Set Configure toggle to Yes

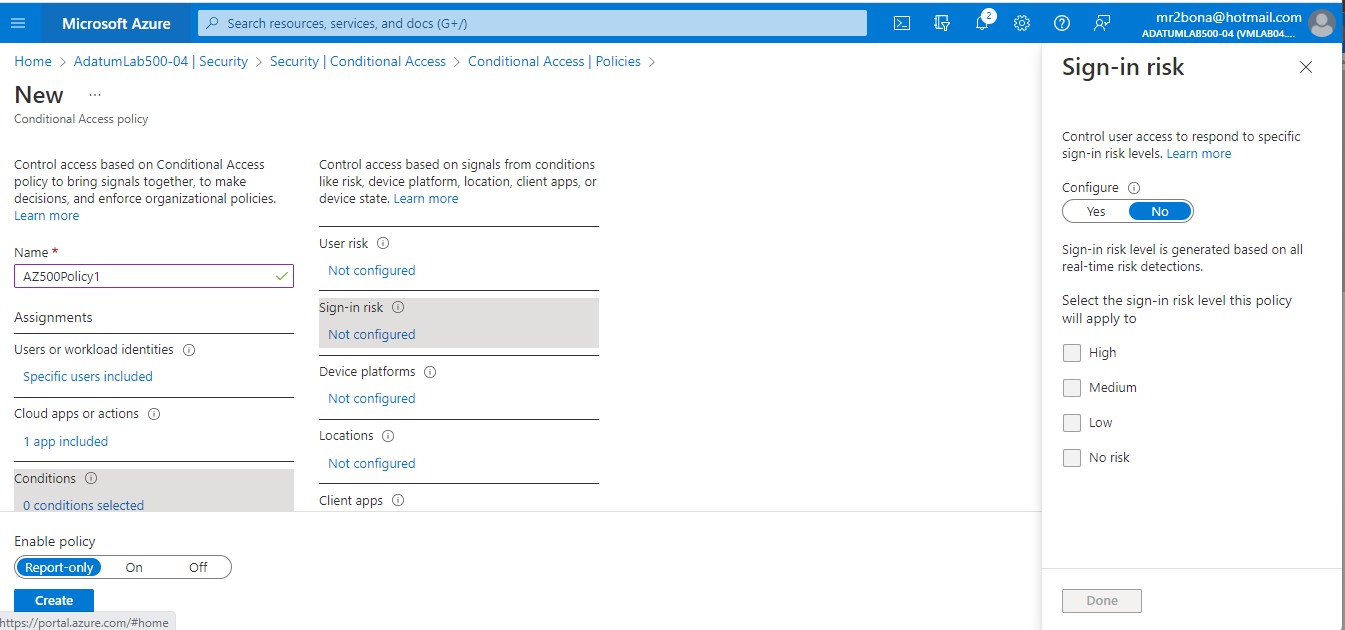(1095, 211)
